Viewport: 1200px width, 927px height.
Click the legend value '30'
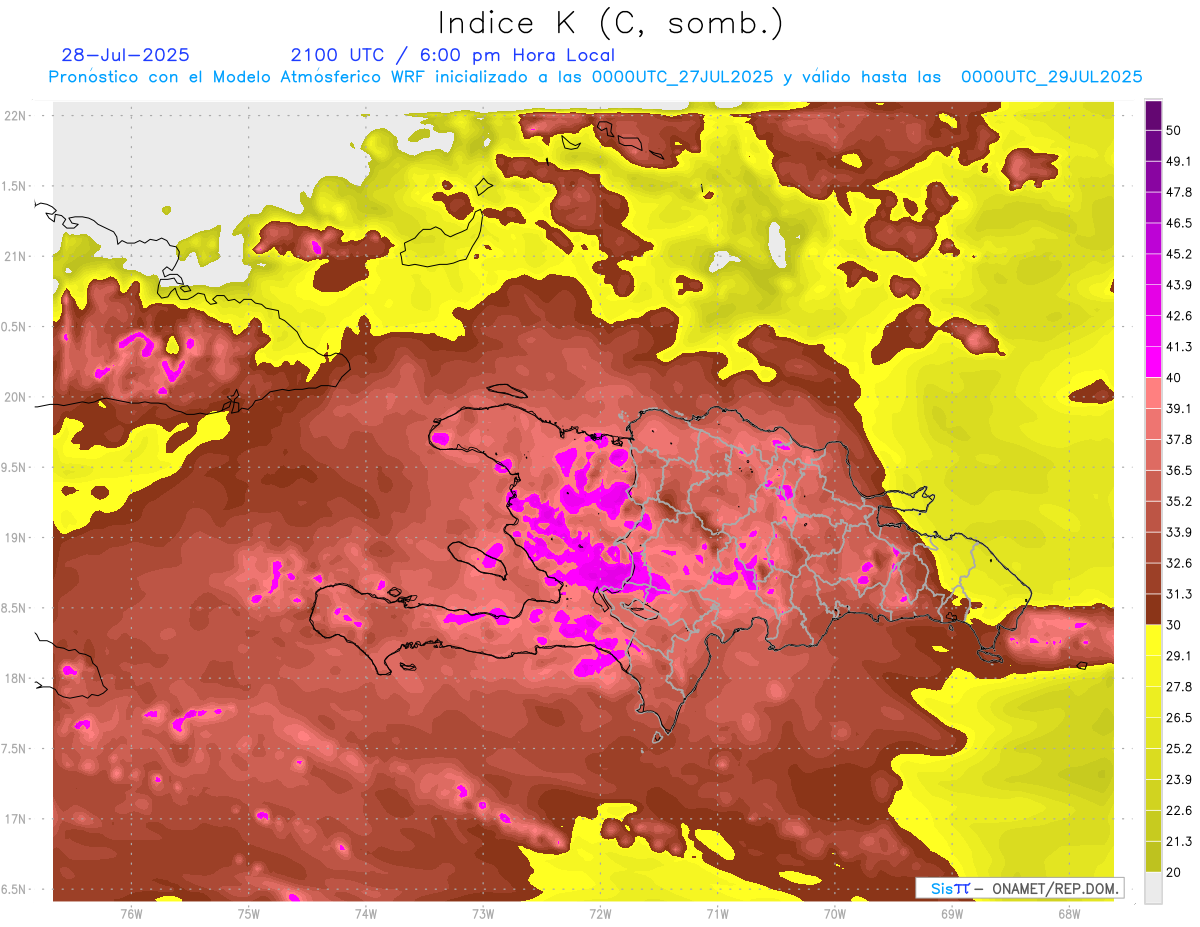1176,625
